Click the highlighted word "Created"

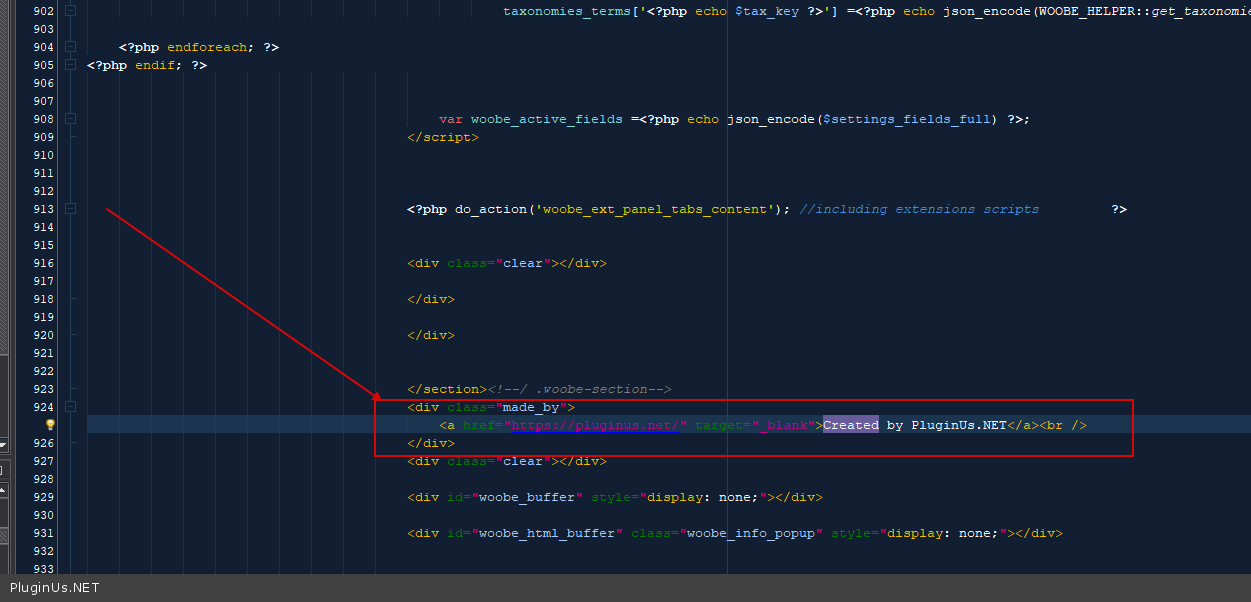coord(850,425)
